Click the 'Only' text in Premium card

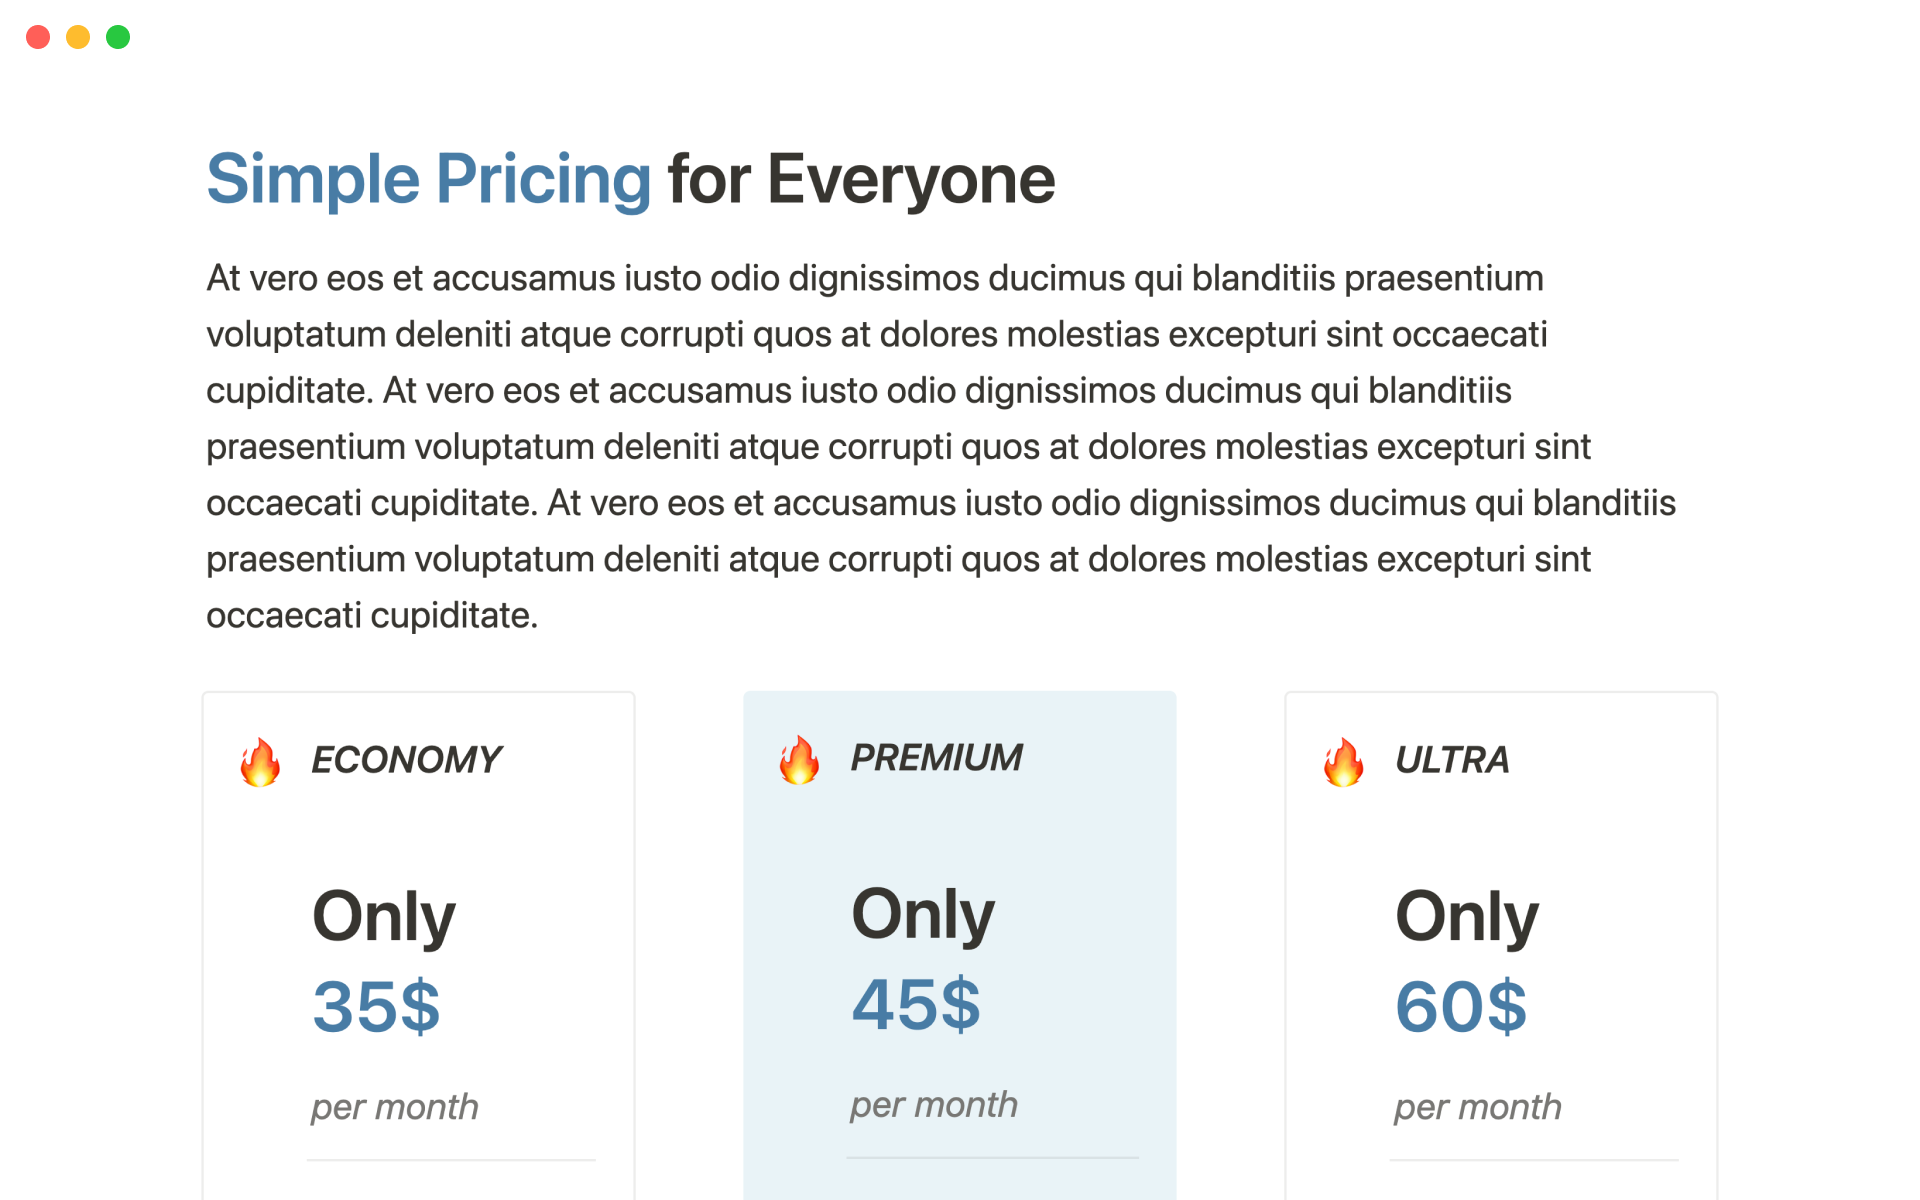click(x=922, y=914)
